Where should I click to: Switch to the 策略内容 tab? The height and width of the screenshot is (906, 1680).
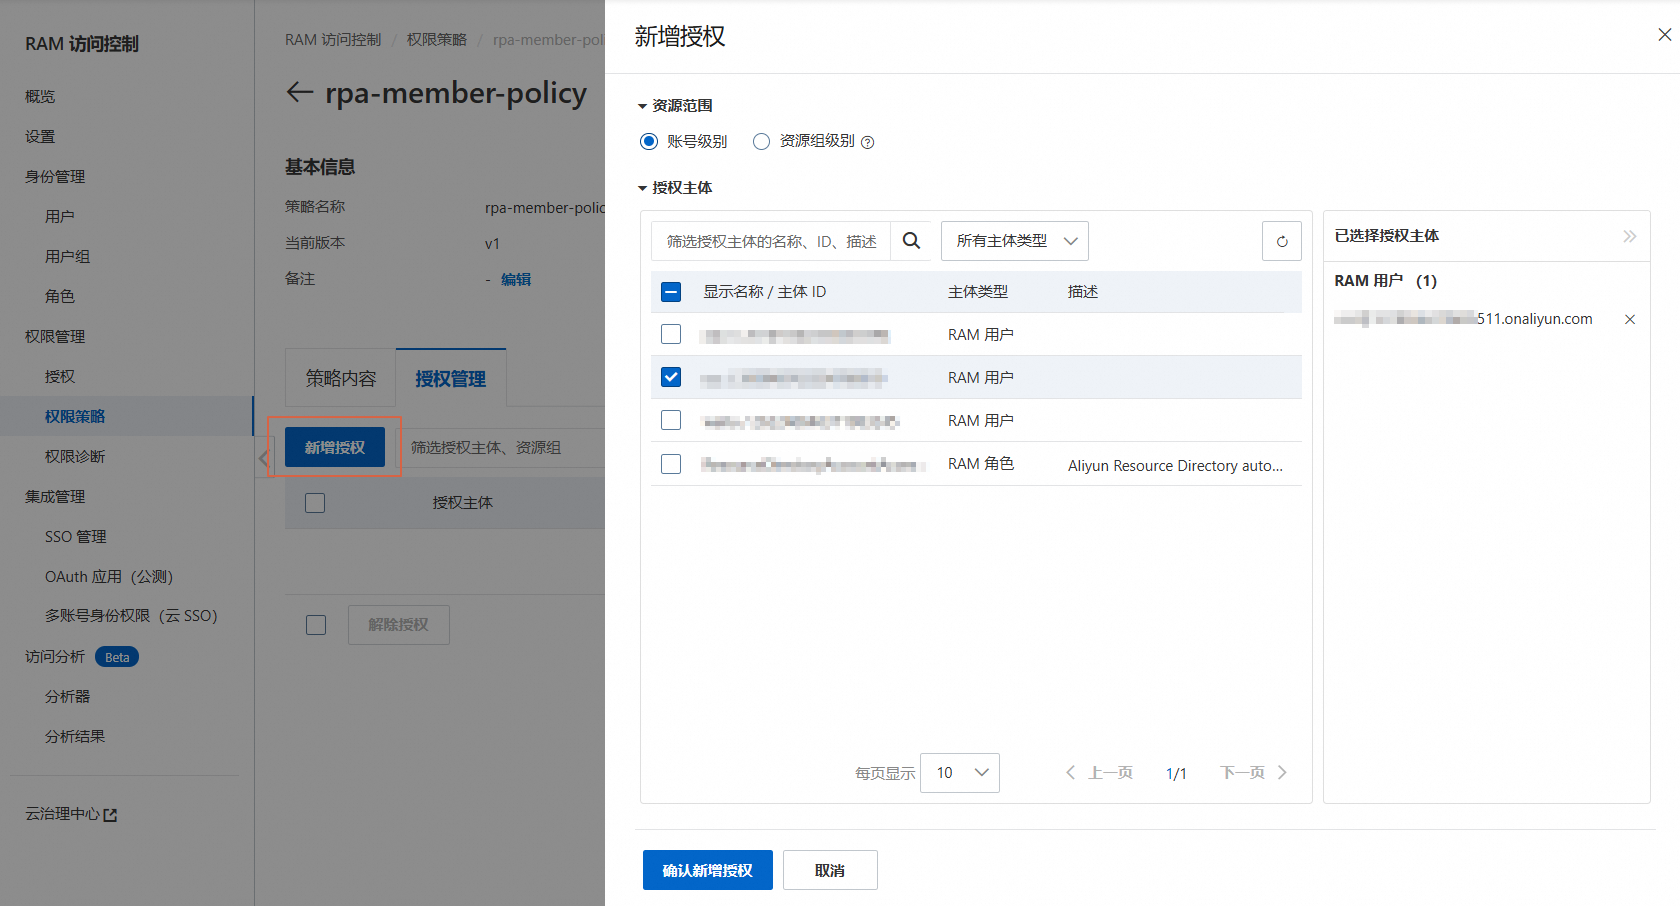click(341, 378)
